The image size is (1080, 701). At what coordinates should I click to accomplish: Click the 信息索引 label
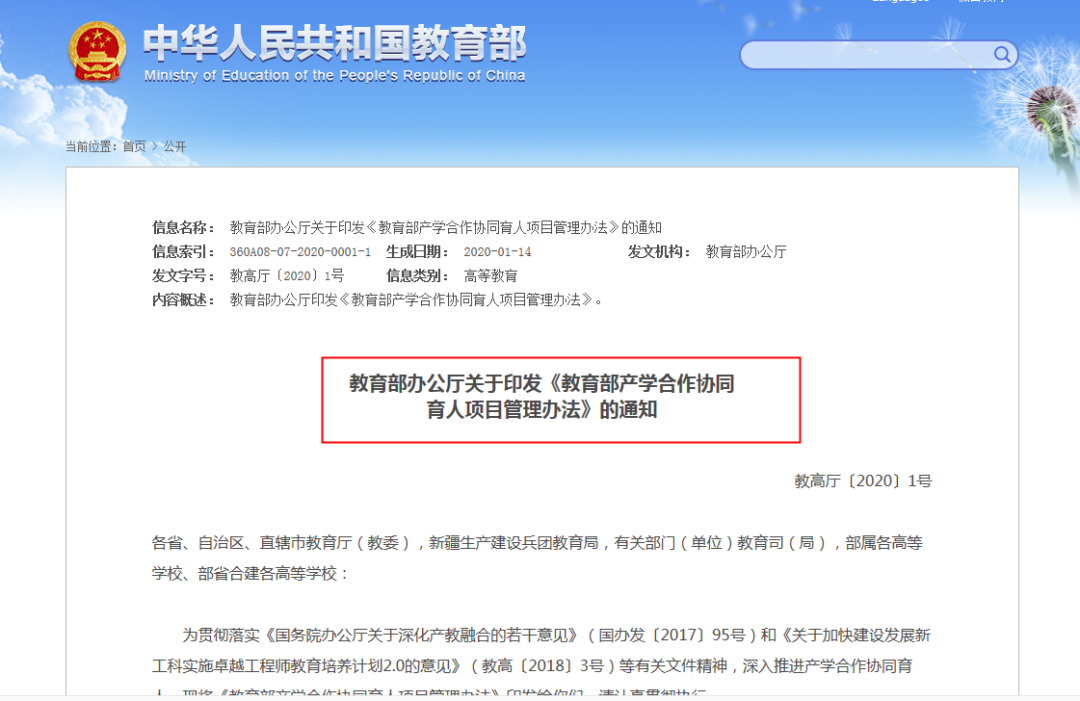click(183, 252)
